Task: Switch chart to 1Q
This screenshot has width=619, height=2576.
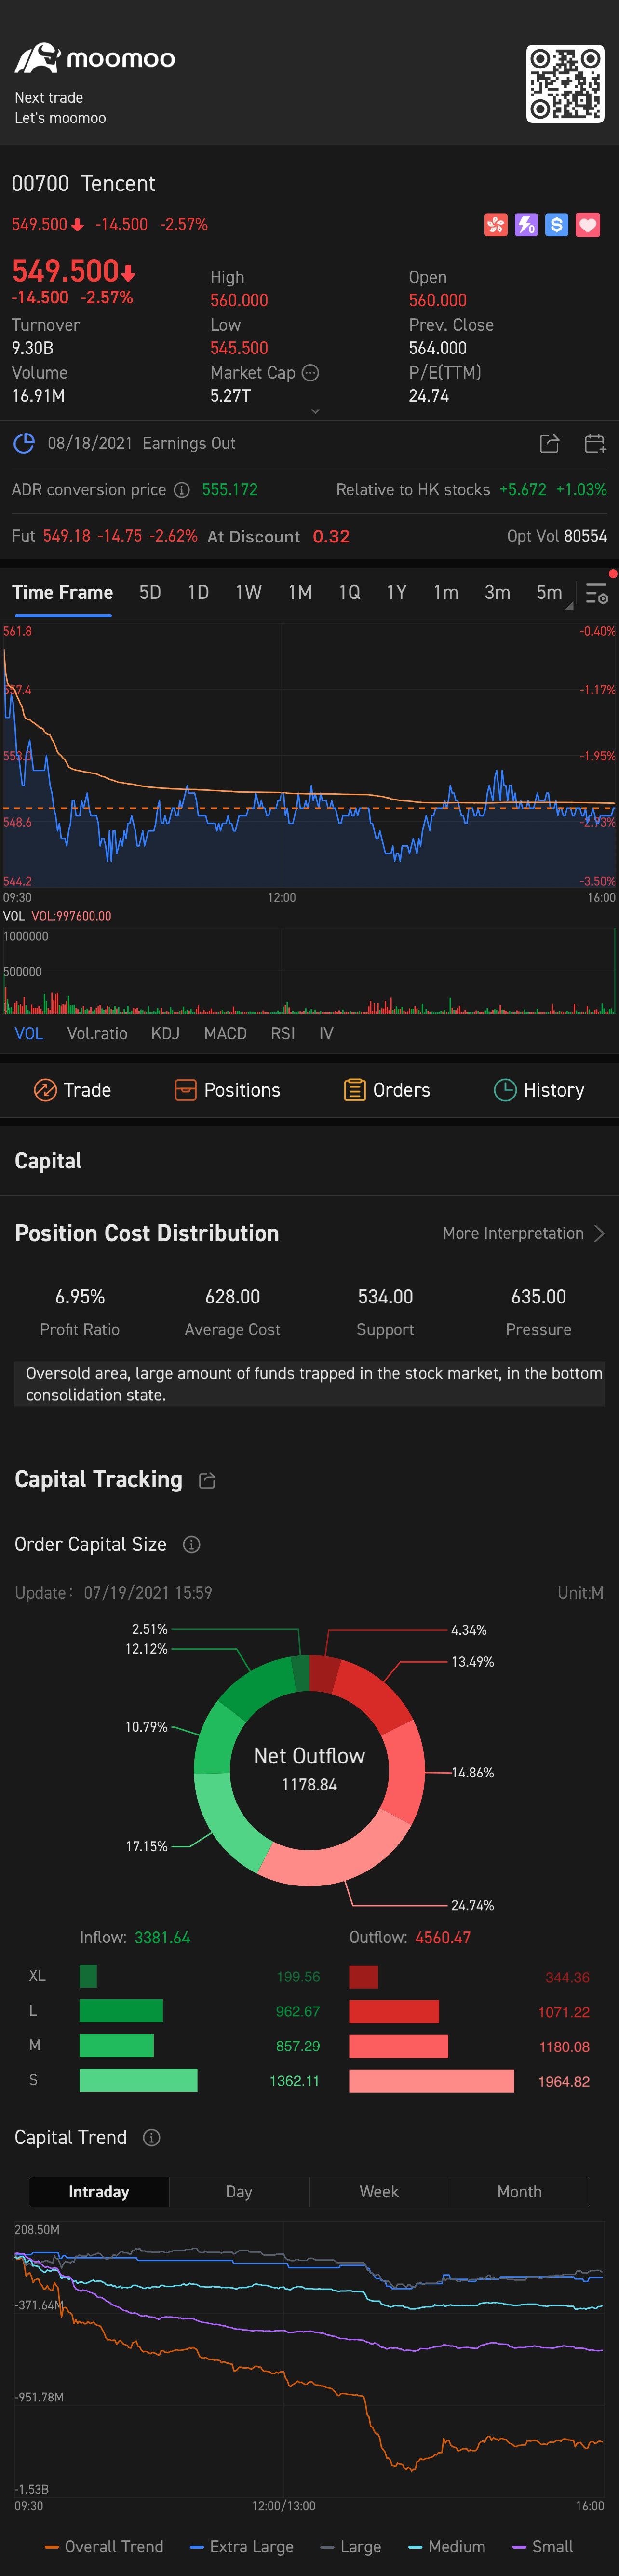Action: pyautogui.click(x=349, y=592)
